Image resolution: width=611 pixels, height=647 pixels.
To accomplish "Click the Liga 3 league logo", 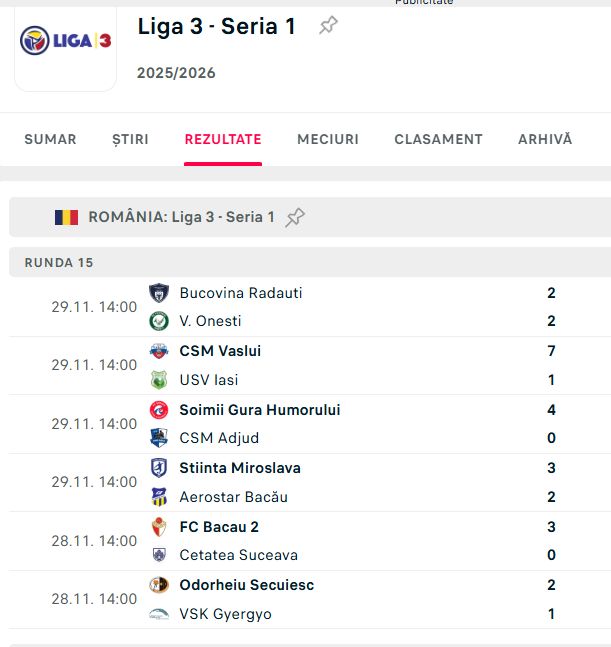I will [x=66, y=41].
